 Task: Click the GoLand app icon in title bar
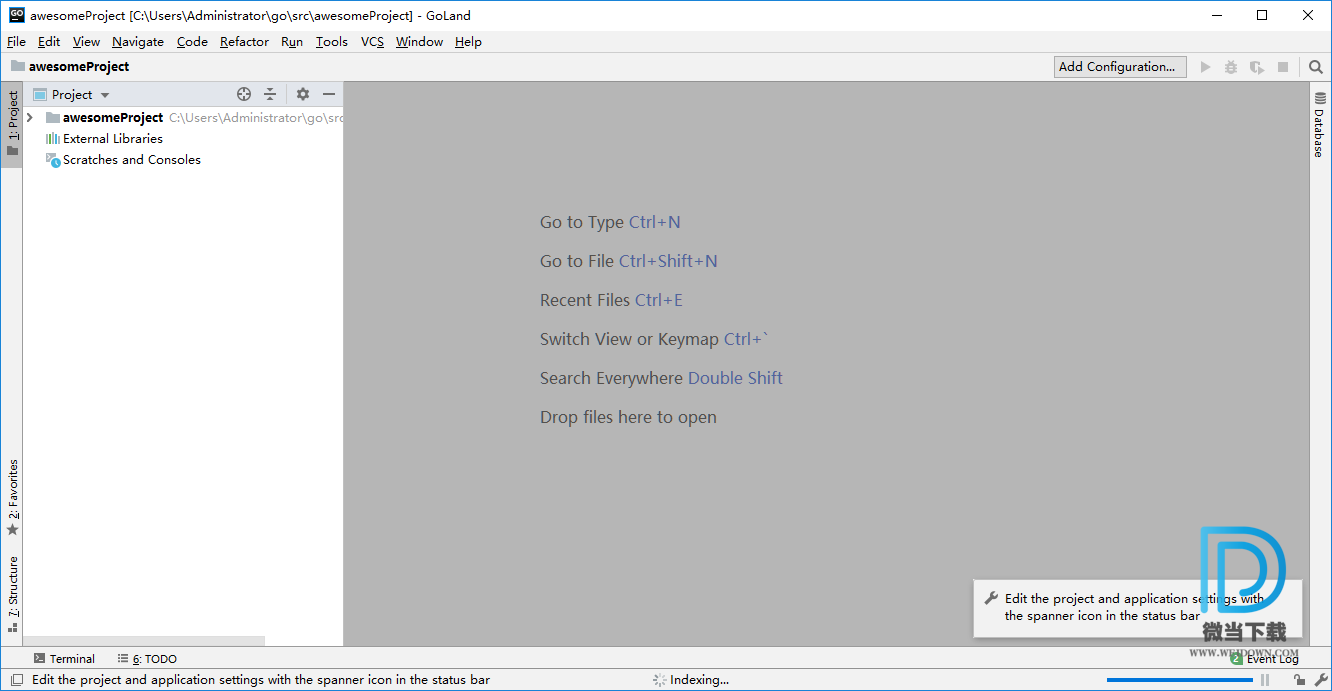pyautogui.click(x=16, y=15)
